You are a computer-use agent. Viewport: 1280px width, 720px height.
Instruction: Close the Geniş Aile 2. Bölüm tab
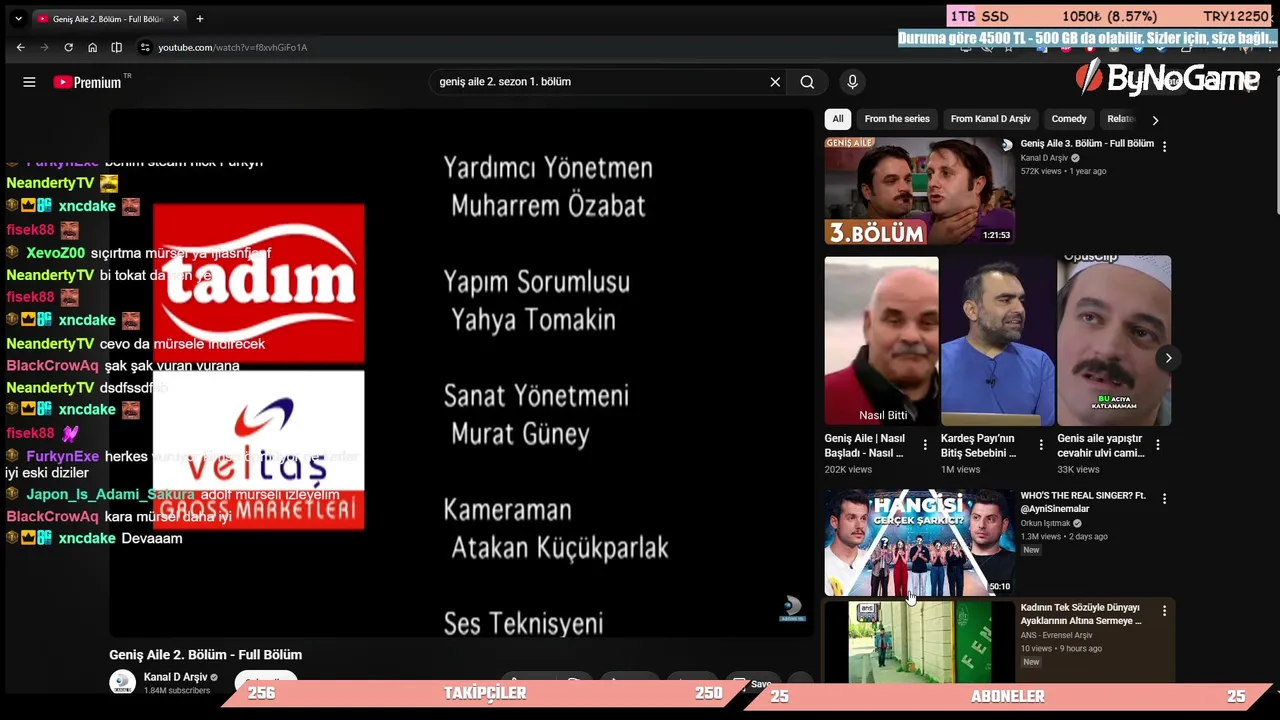click(176, 18)
